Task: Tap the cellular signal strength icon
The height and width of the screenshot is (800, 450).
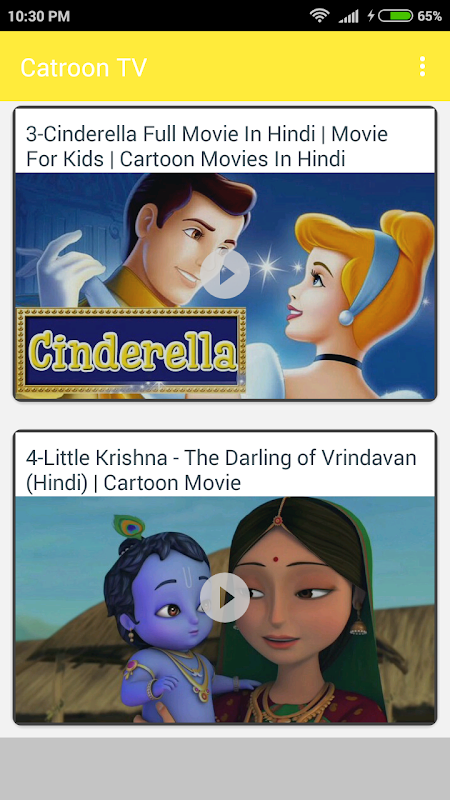Action: pyautogui.click(x=348, y=16)
